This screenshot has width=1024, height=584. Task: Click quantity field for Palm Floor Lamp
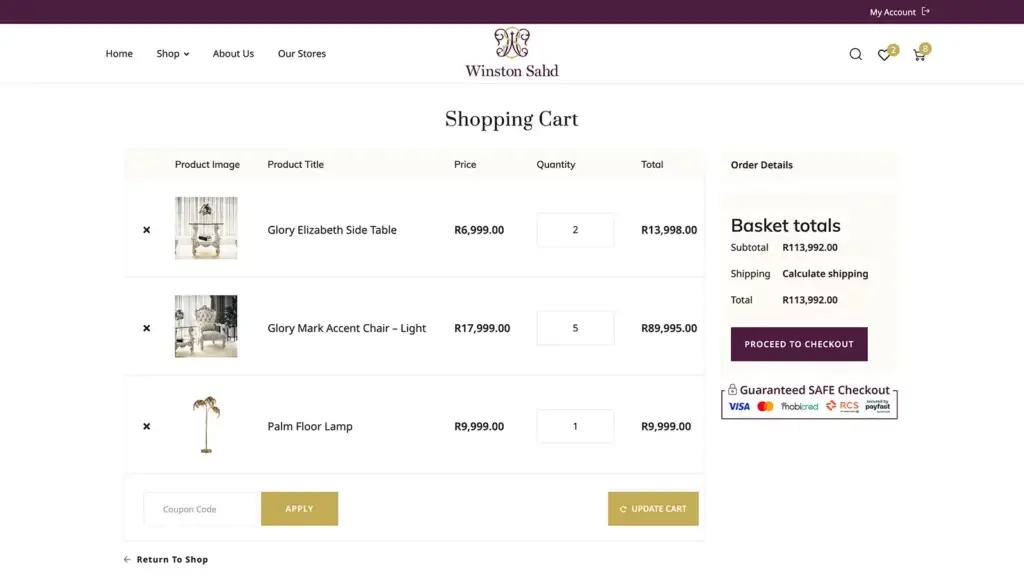pos(575,426)
